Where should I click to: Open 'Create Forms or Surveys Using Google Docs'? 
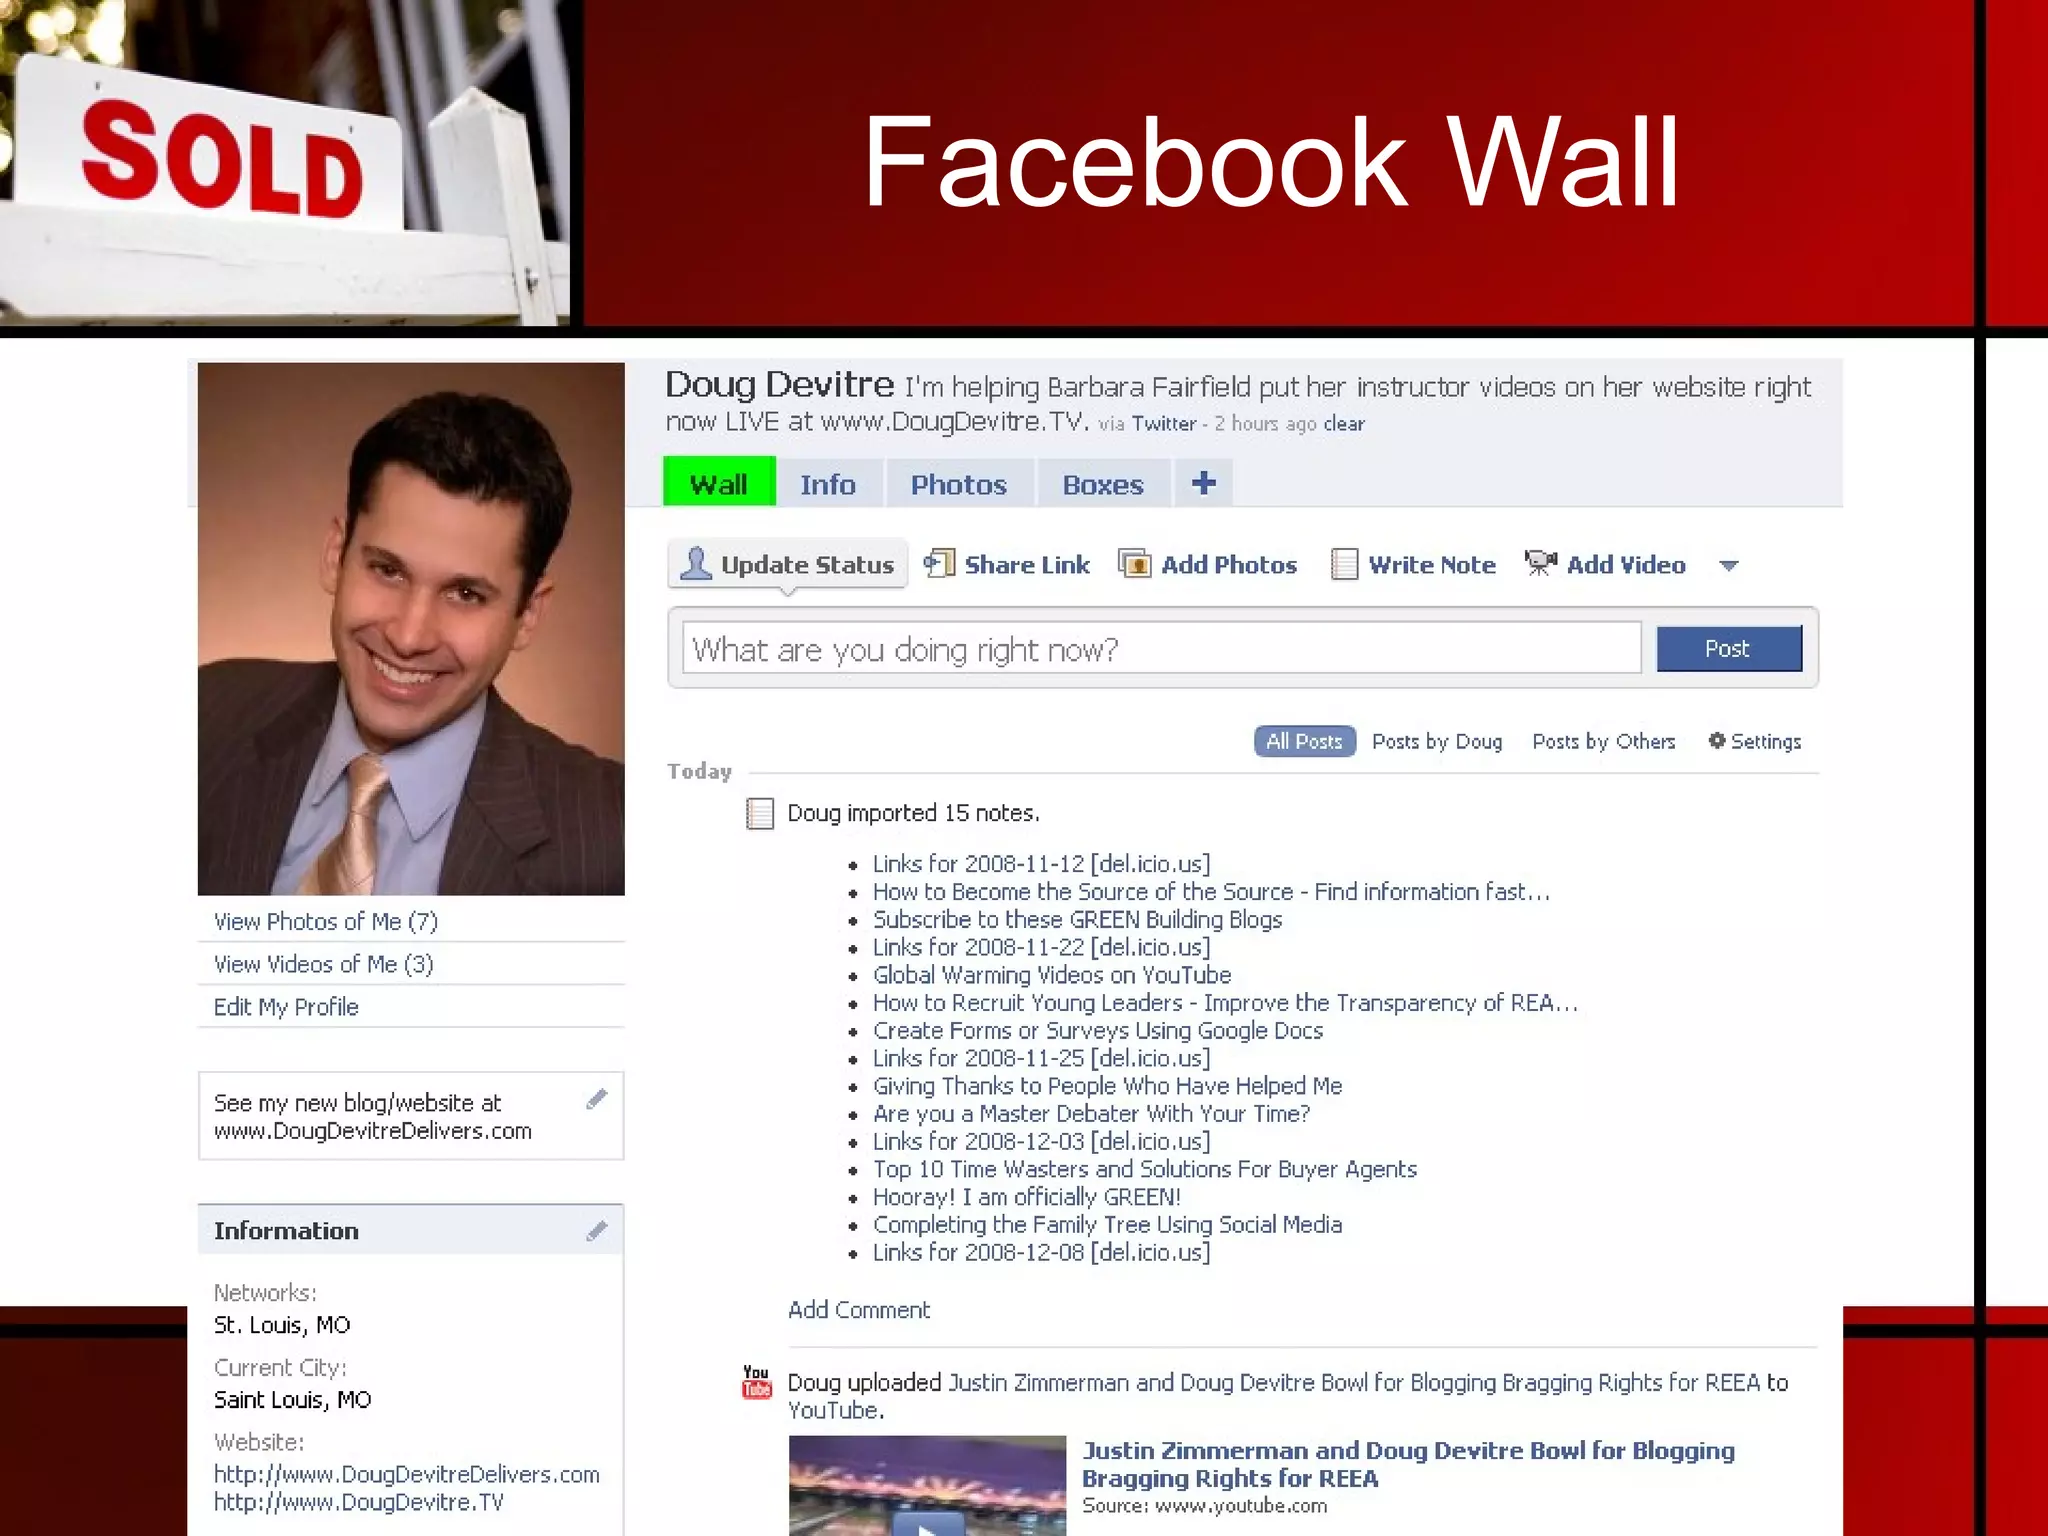click(1098, 1030)
